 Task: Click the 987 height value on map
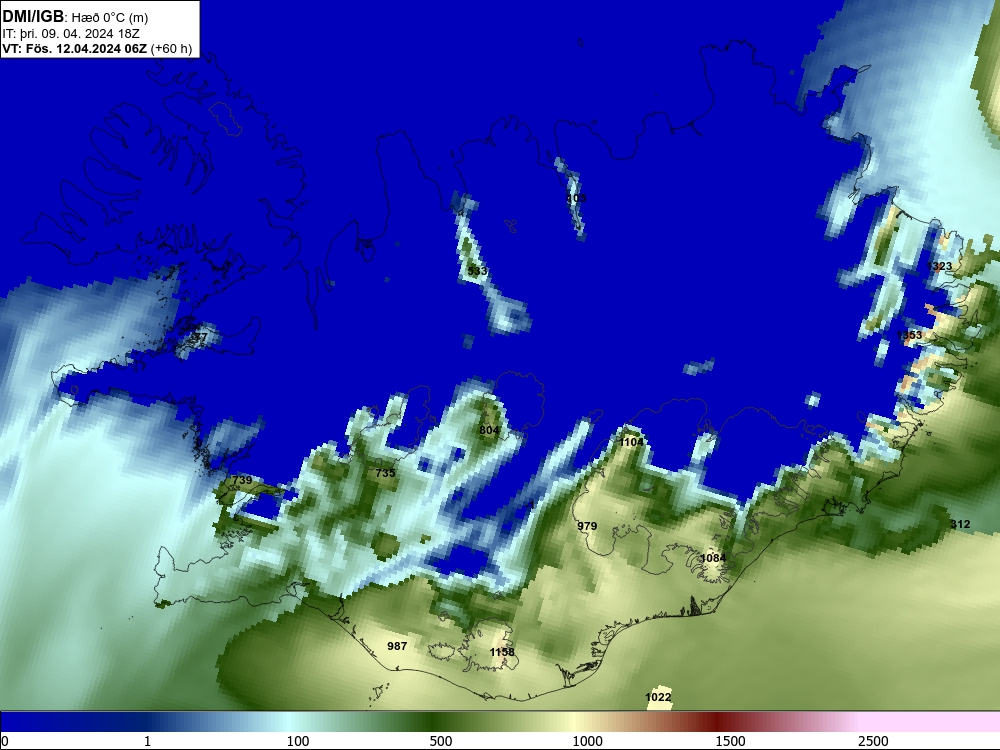397,646
